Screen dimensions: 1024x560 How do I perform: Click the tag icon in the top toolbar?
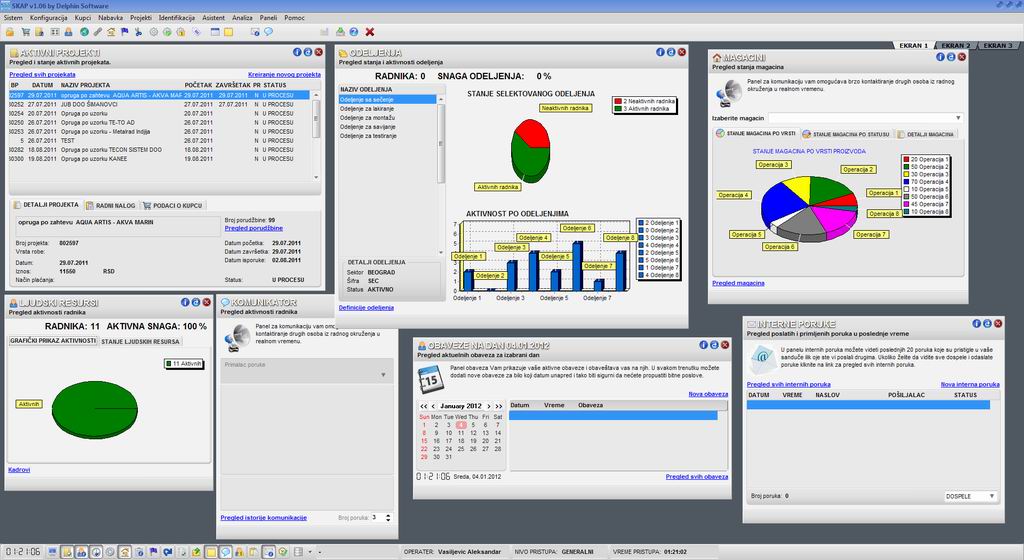click(196, 31)
